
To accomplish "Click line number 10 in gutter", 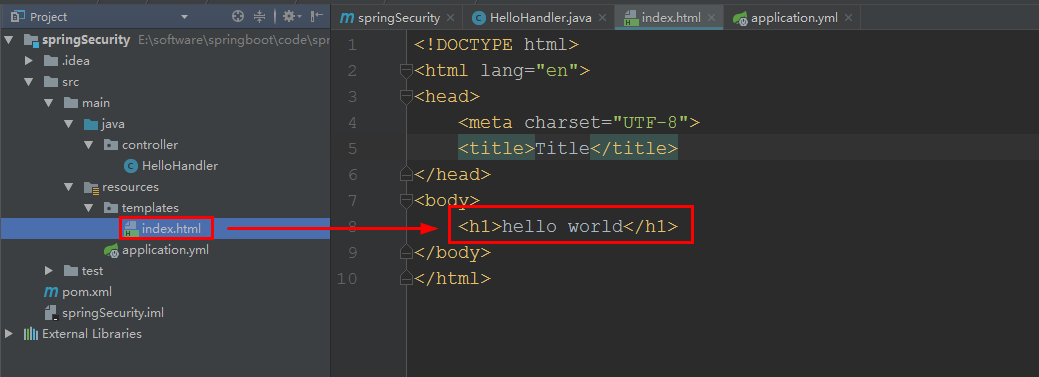I will (347, 278).
